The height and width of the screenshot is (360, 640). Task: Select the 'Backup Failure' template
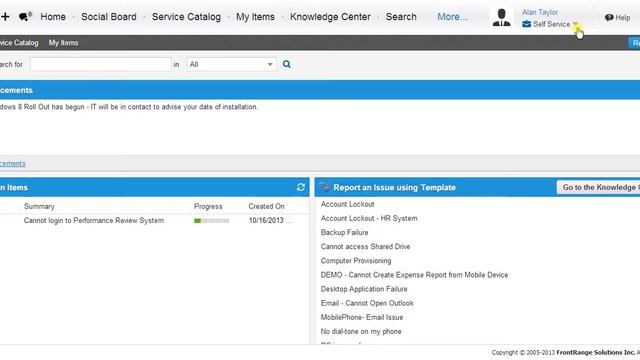click(x=344, y=232)
